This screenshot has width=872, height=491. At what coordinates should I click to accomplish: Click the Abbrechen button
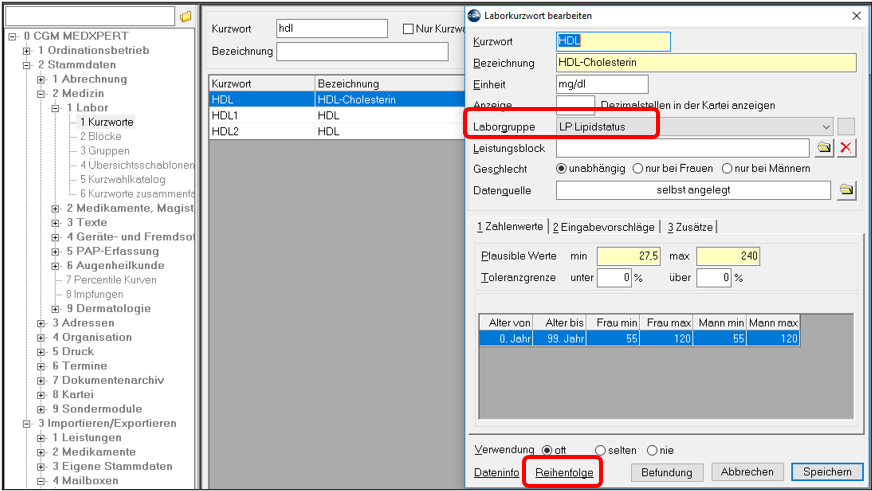coord(747,472)
